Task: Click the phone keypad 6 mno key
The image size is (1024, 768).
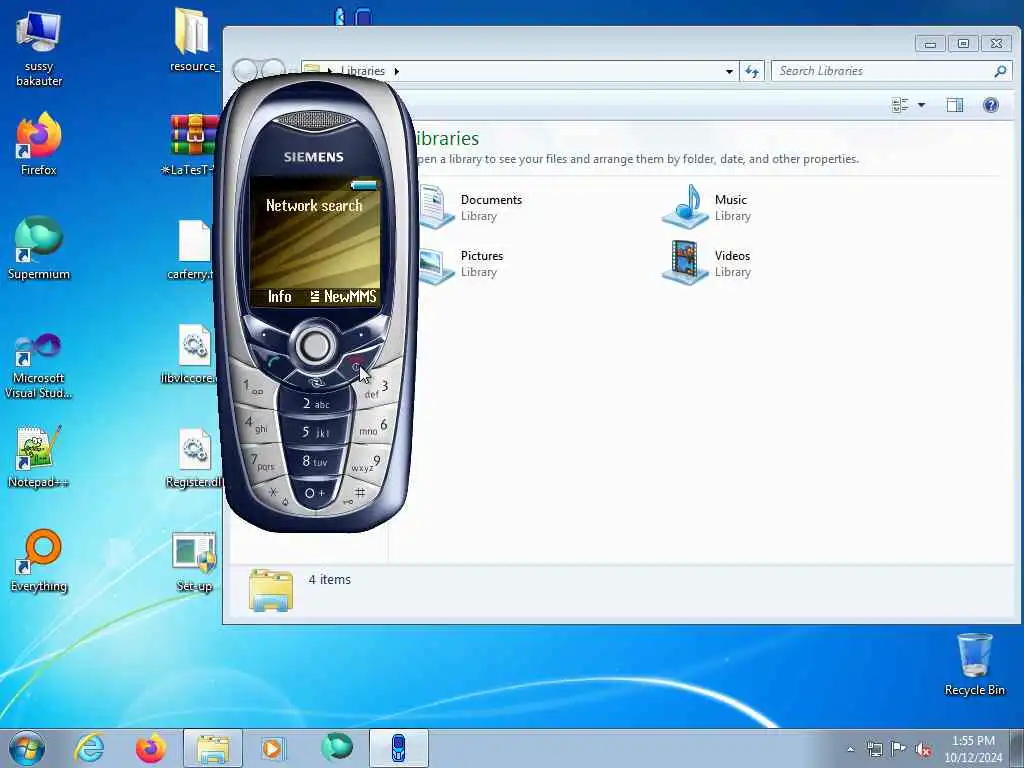Action: [x=374, y=428]
